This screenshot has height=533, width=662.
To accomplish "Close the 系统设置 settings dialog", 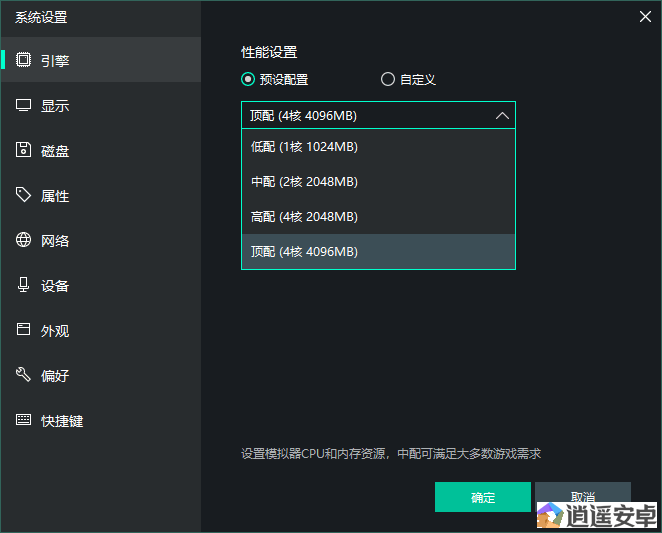I will 645,15.
